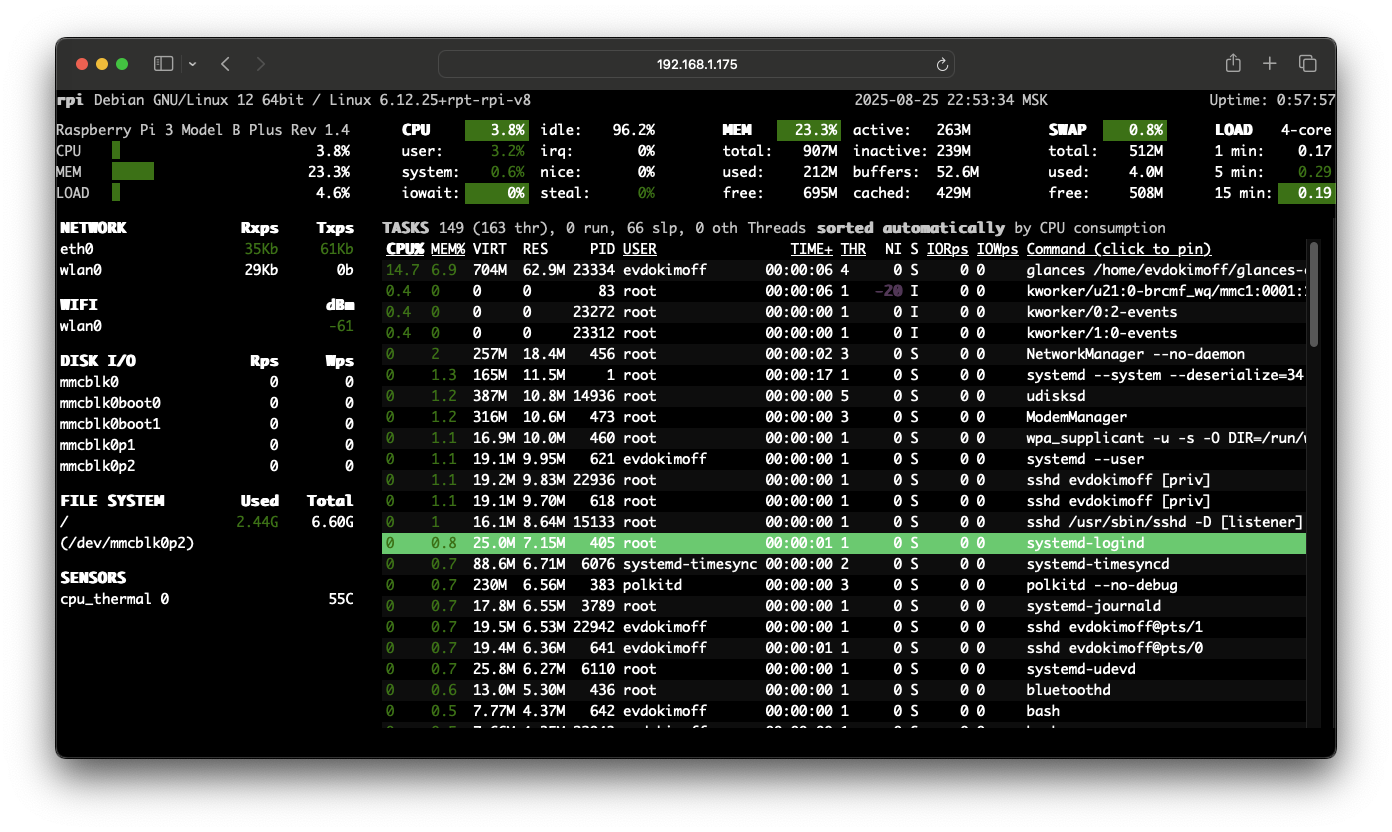Sort processes by the MEM% column header

pyautogui.click(x=448, y=249)
